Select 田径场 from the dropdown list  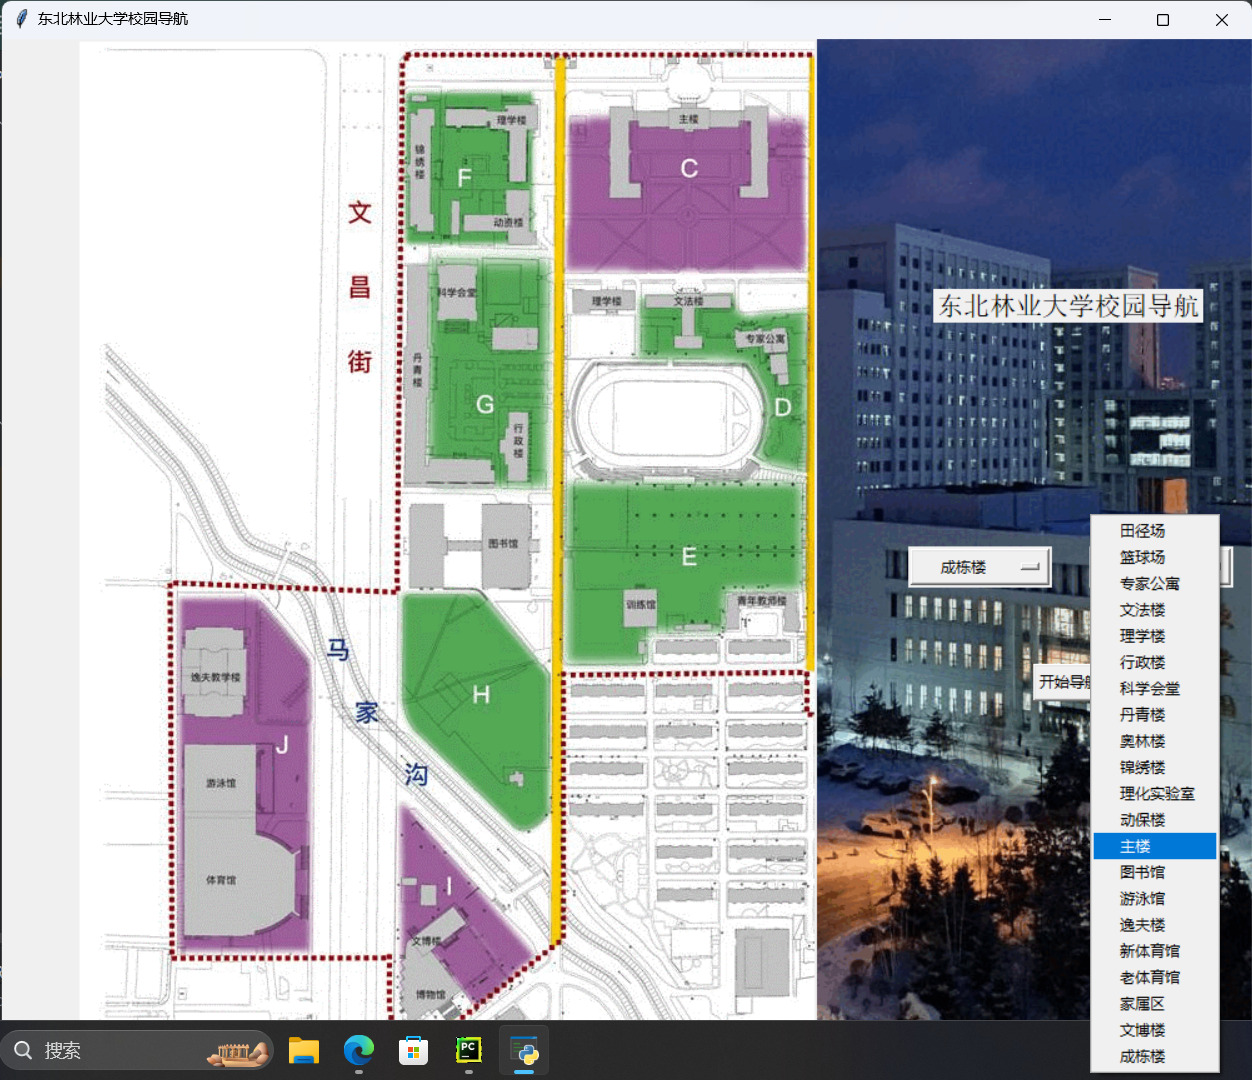click(1142, 531)
